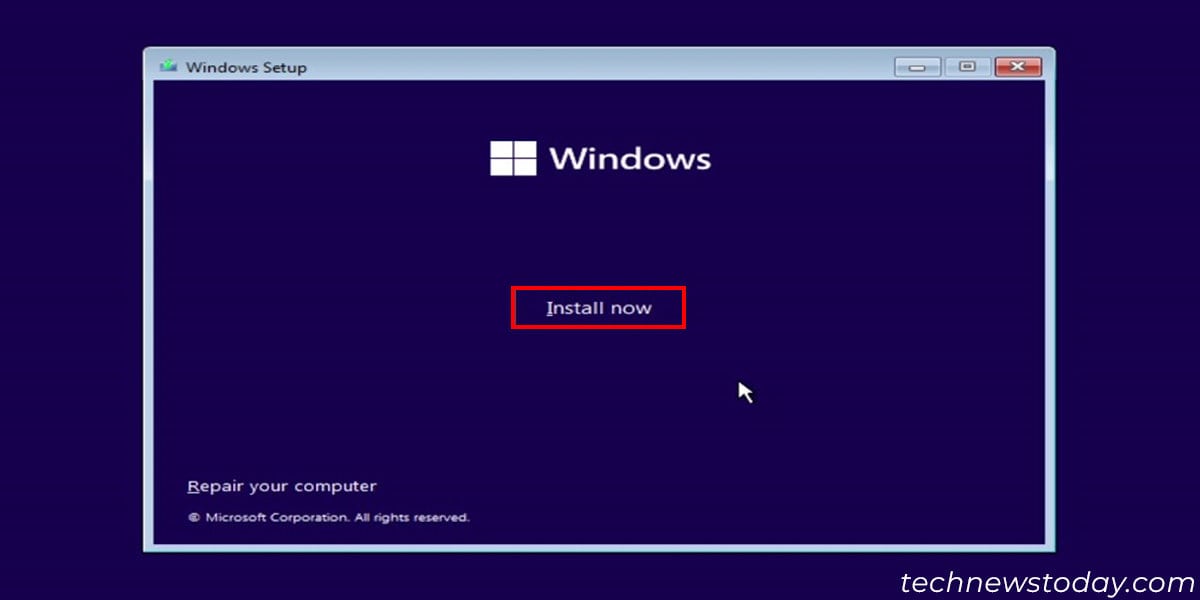The height and width of the screenshot is (600, 1200).
Task: Click the Install now button
Action: pyautogui.click(x=598, y=308)
